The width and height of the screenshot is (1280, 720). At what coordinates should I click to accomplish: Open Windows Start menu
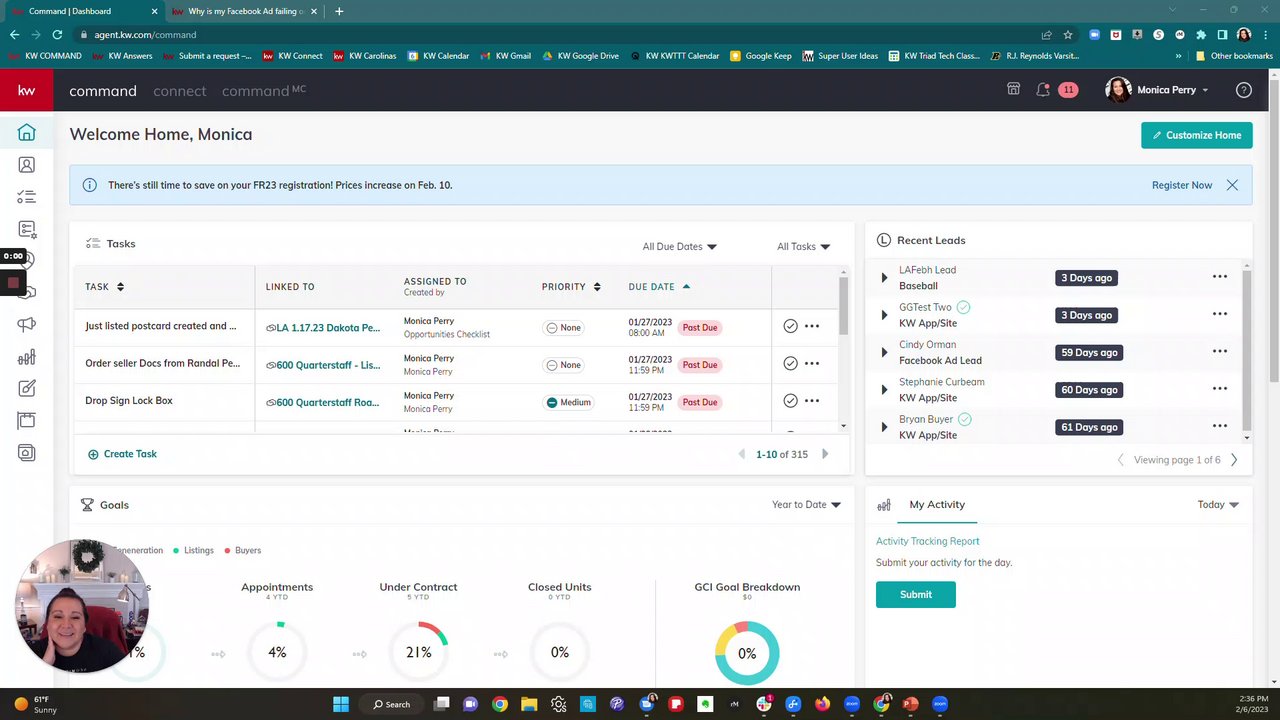341,704
